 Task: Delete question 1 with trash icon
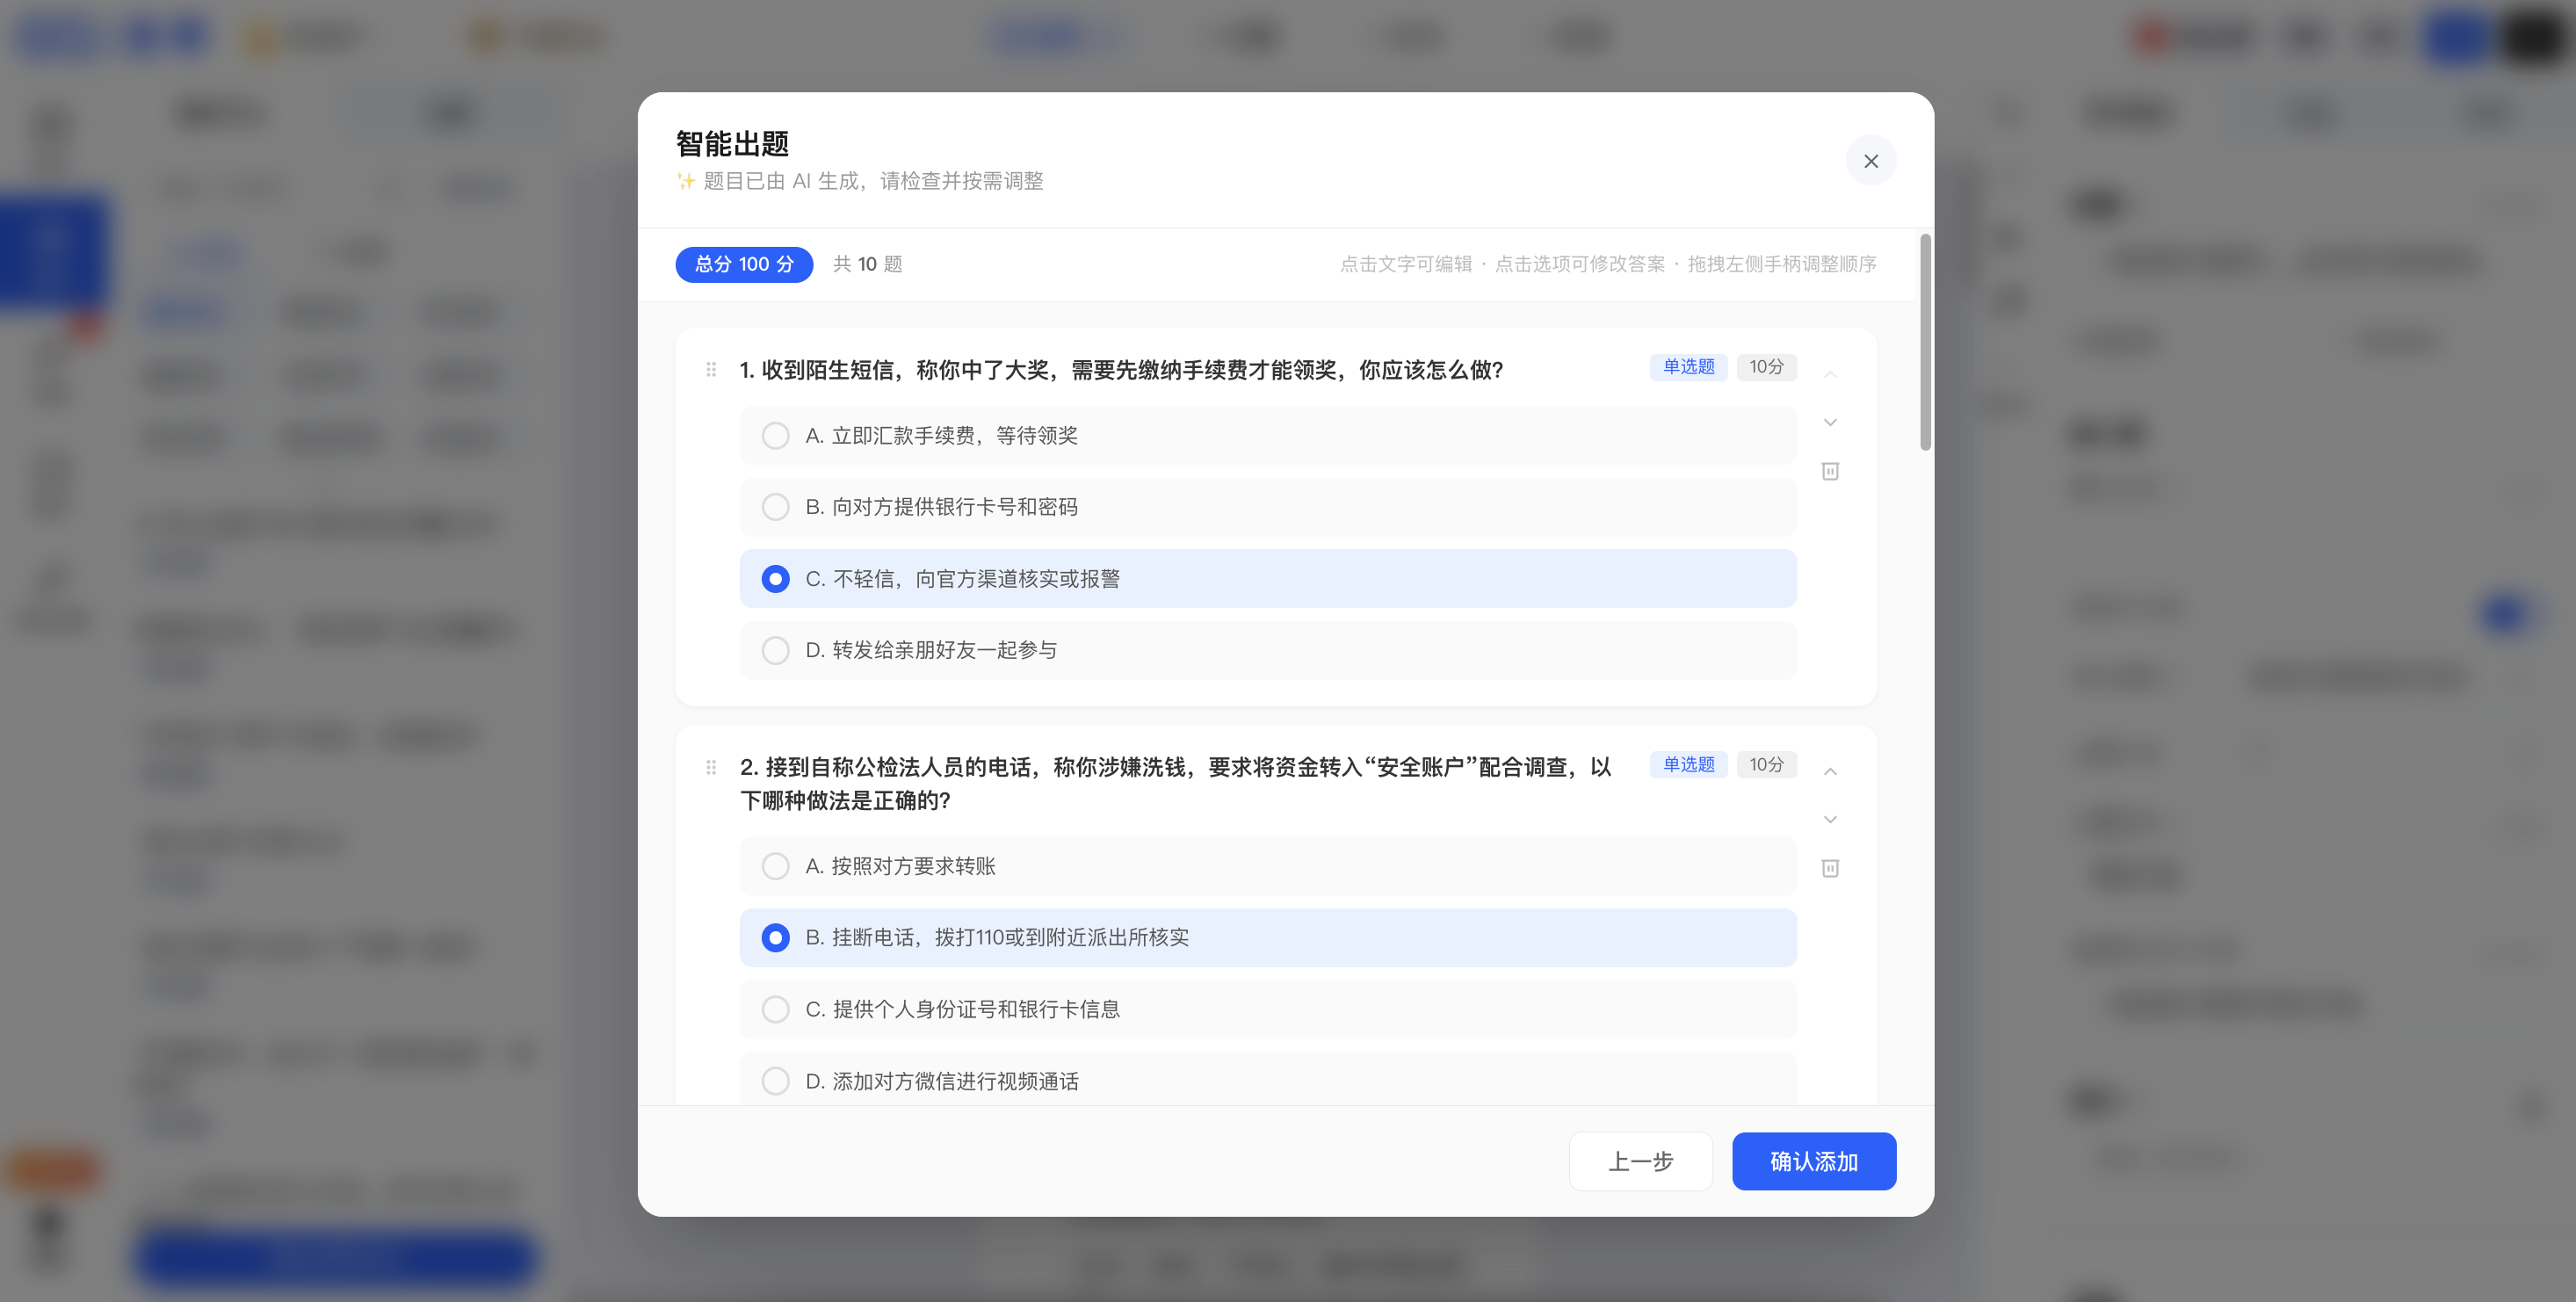click(x=1830, y=471)
